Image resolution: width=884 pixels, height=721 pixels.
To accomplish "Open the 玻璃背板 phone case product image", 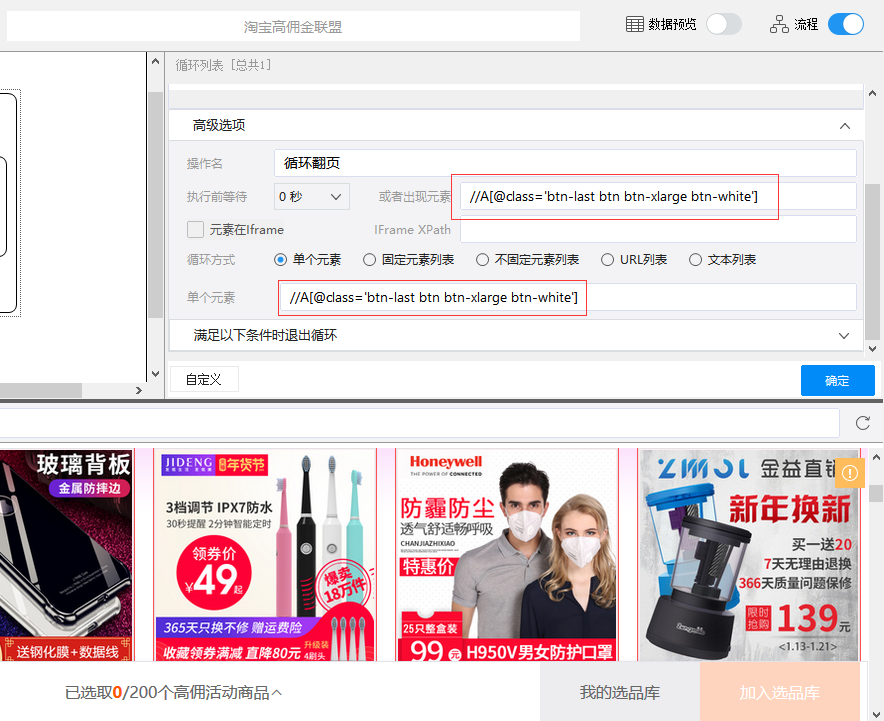I will point(67,555).
